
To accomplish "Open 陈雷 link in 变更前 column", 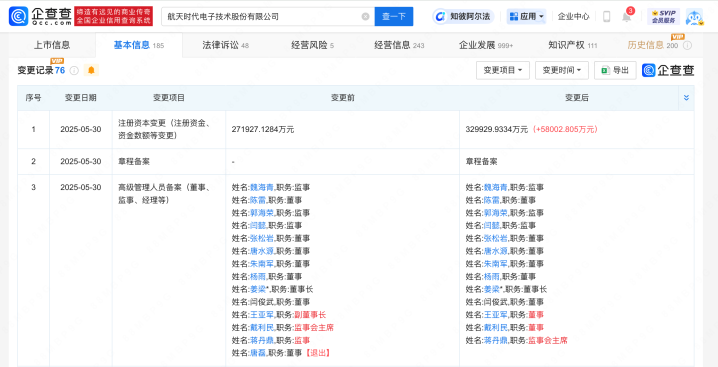I will click(x=257, y=200).
